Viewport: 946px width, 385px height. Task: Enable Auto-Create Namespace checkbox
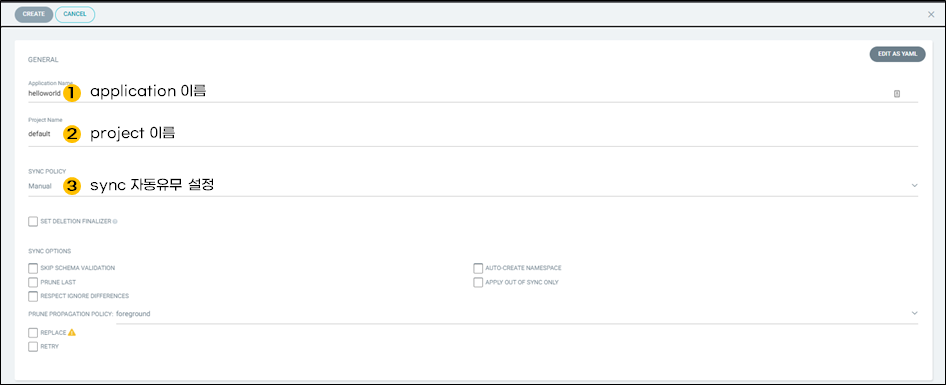[x=478, y=268]
